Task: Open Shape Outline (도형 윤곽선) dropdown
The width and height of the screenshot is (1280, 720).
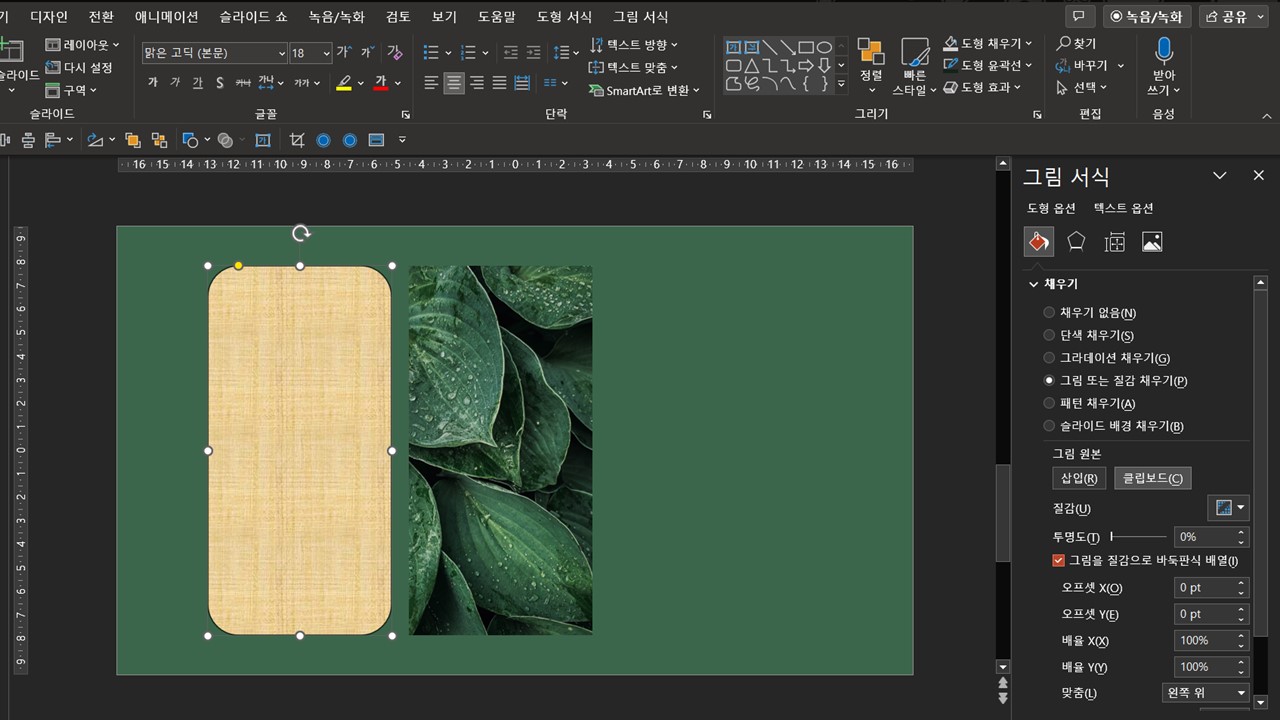Action: click(989, 66)
